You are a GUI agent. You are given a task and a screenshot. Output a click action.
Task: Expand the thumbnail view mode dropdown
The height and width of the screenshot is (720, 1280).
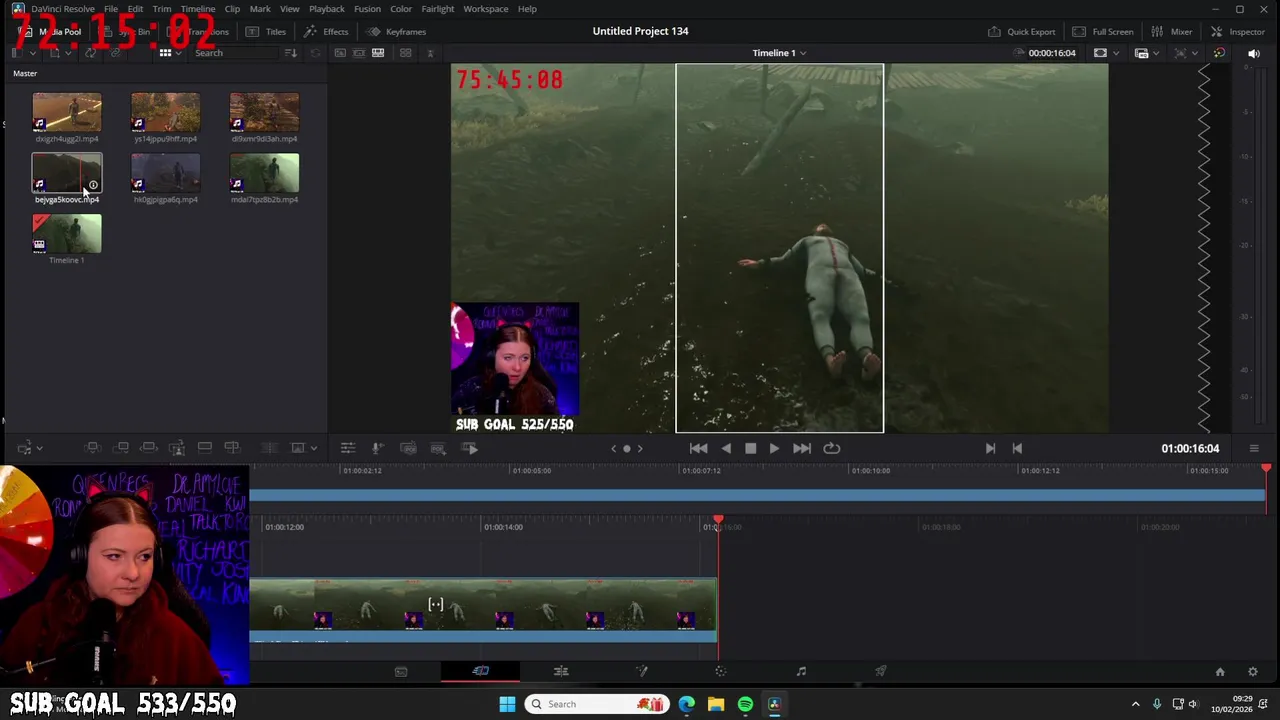179,52
